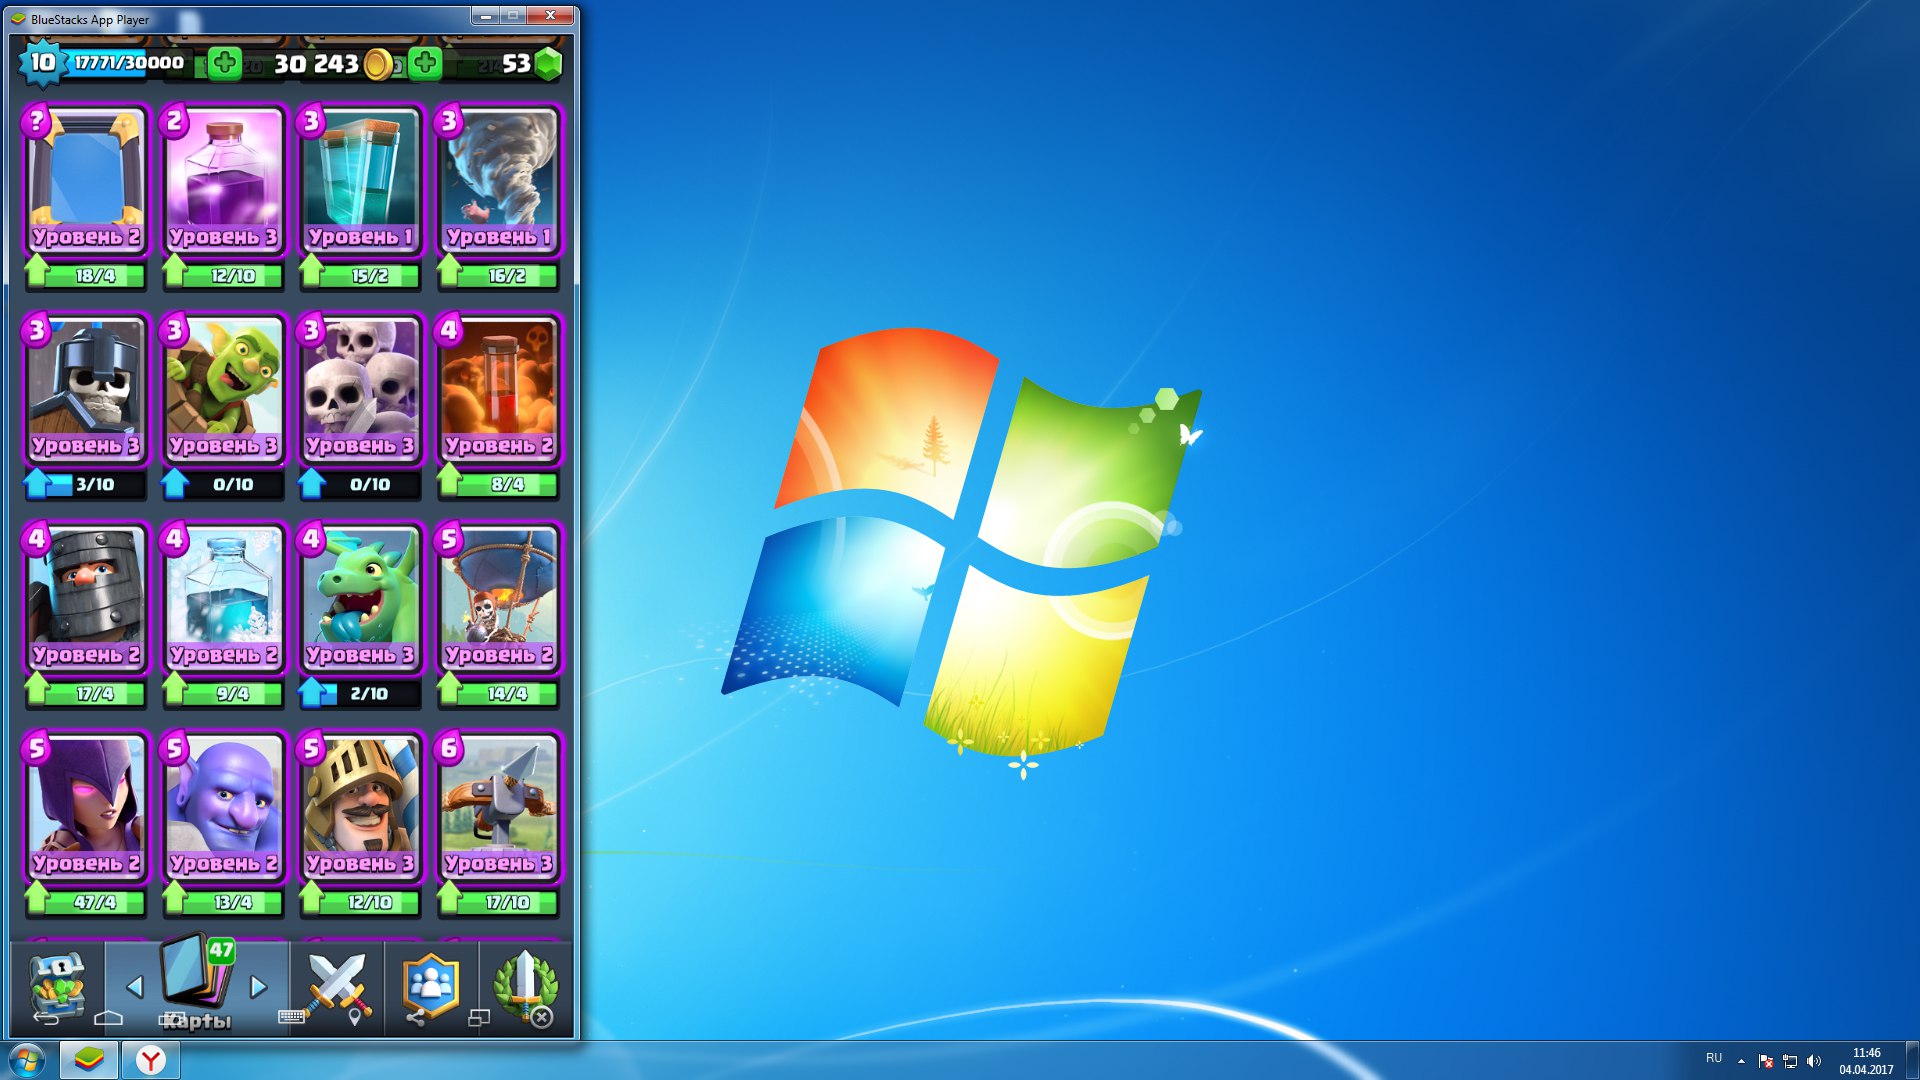Open the Bowler card
Screen dimensions: 1920x1080
pos(223,807)
